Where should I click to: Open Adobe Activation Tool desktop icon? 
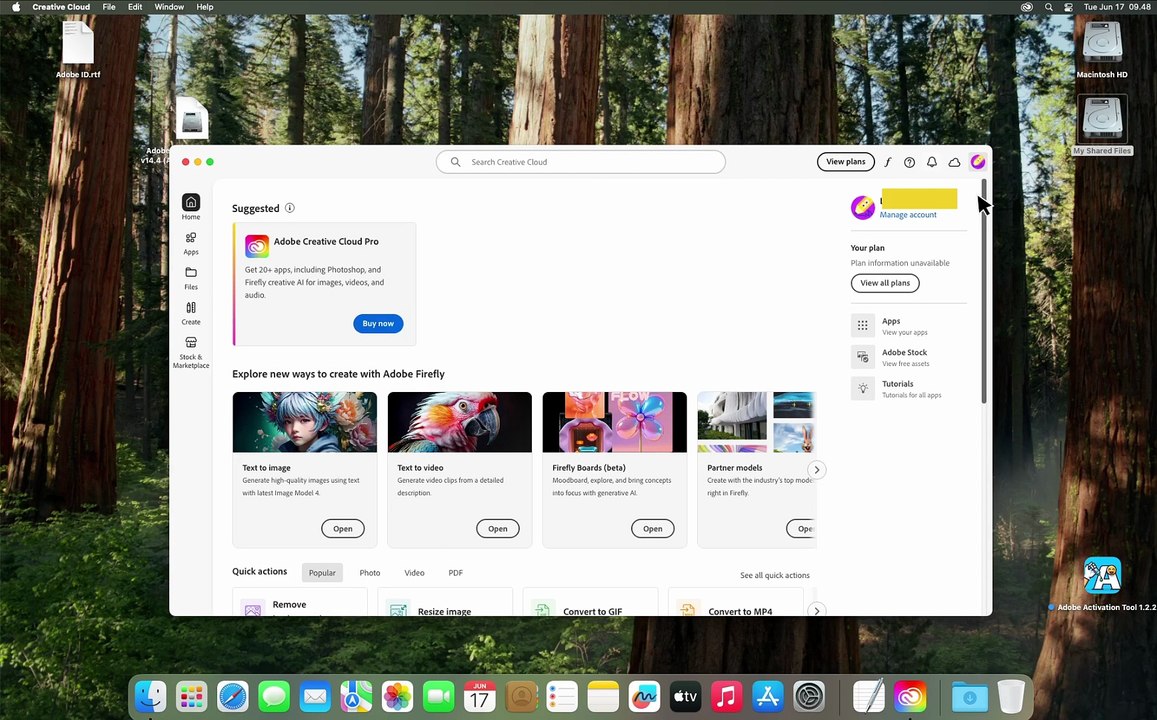click(1102, 576)
